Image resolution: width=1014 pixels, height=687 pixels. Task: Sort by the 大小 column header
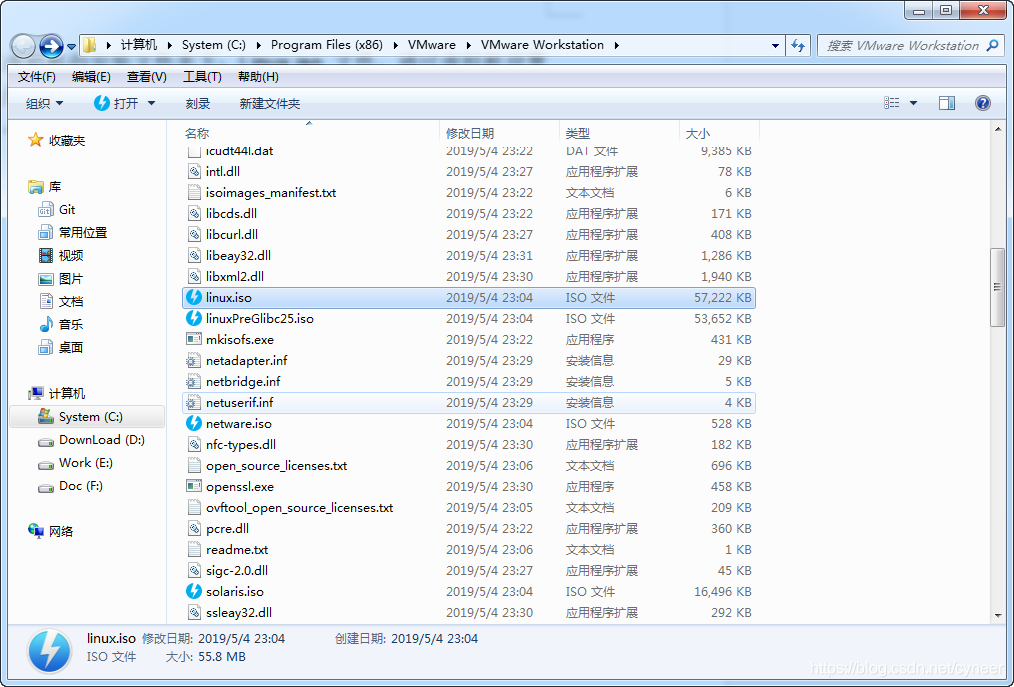pos(697,133)
